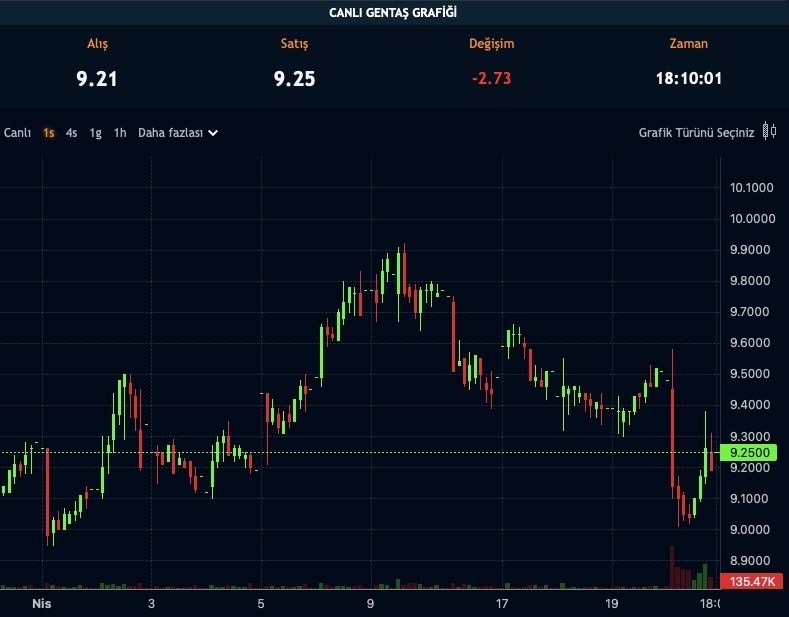789x617 pixels.
Task: Click the 5 date axis label
Action: [261, 603]
